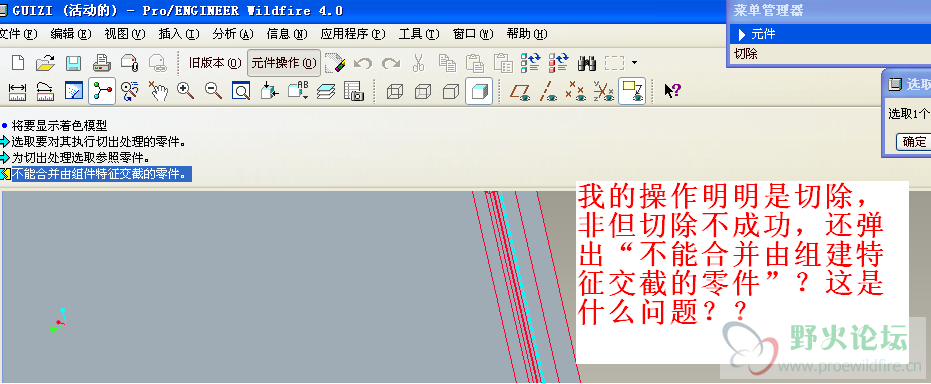Open the saved view list dropdown
The width and height of the screenshot is (931, 384).
click(298, 91)
